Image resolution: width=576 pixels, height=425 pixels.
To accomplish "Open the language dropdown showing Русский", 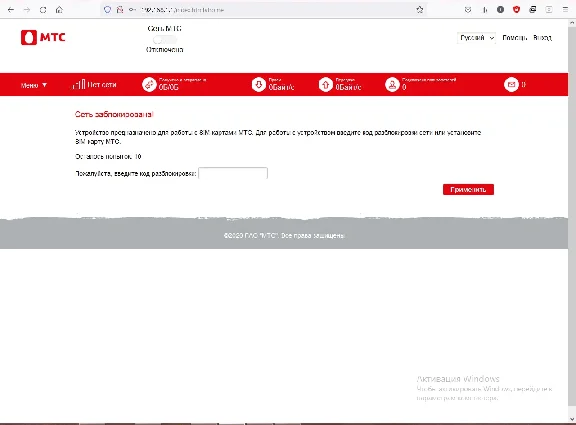I will [x=476, y=38].
